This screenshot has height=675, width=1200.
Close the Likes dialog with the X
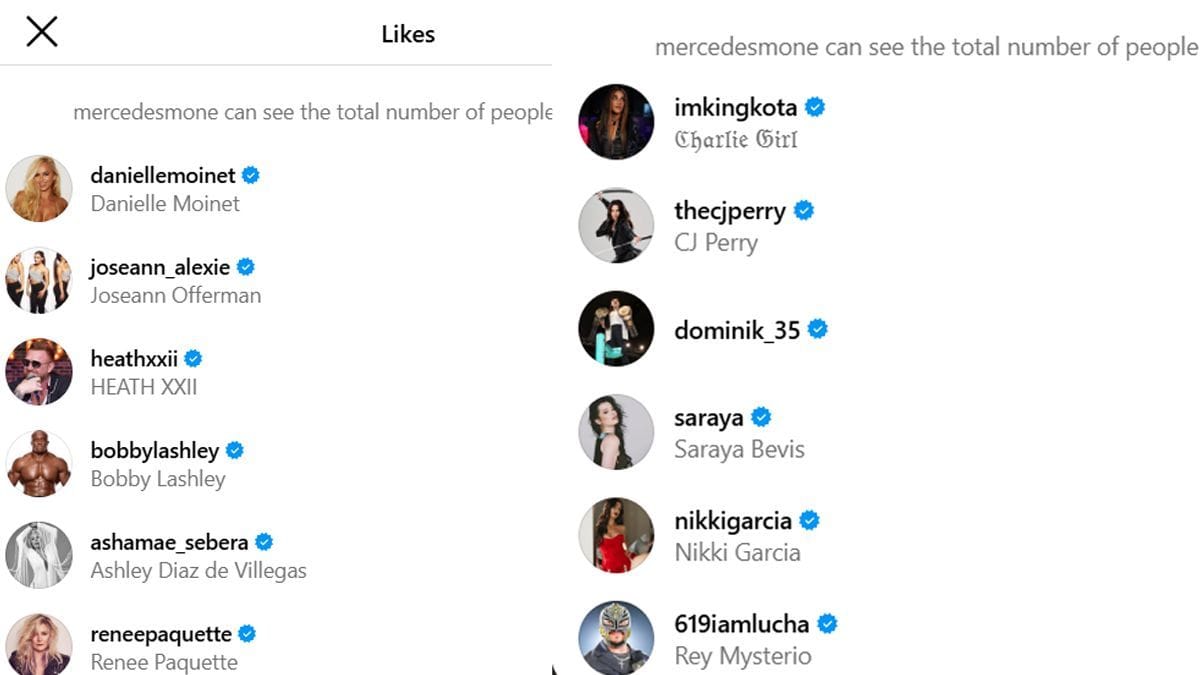tap(41, 31)
